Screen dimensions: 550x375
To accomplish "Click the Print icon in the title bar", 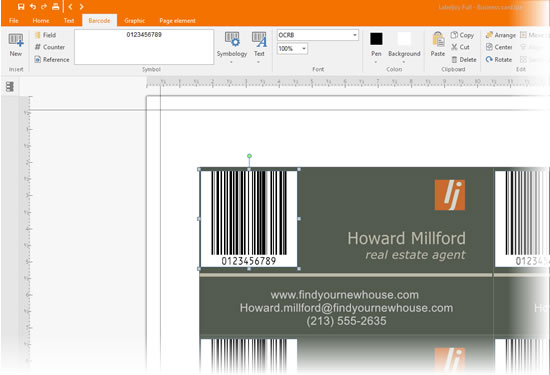I will (55, 7).
